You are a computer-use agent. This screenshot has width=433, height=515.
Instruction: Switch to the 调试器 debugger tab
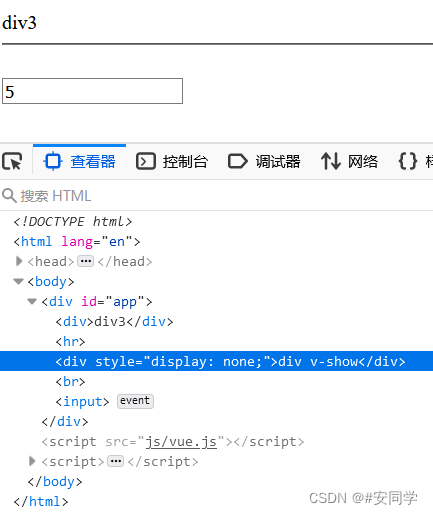tap(264, 161)
